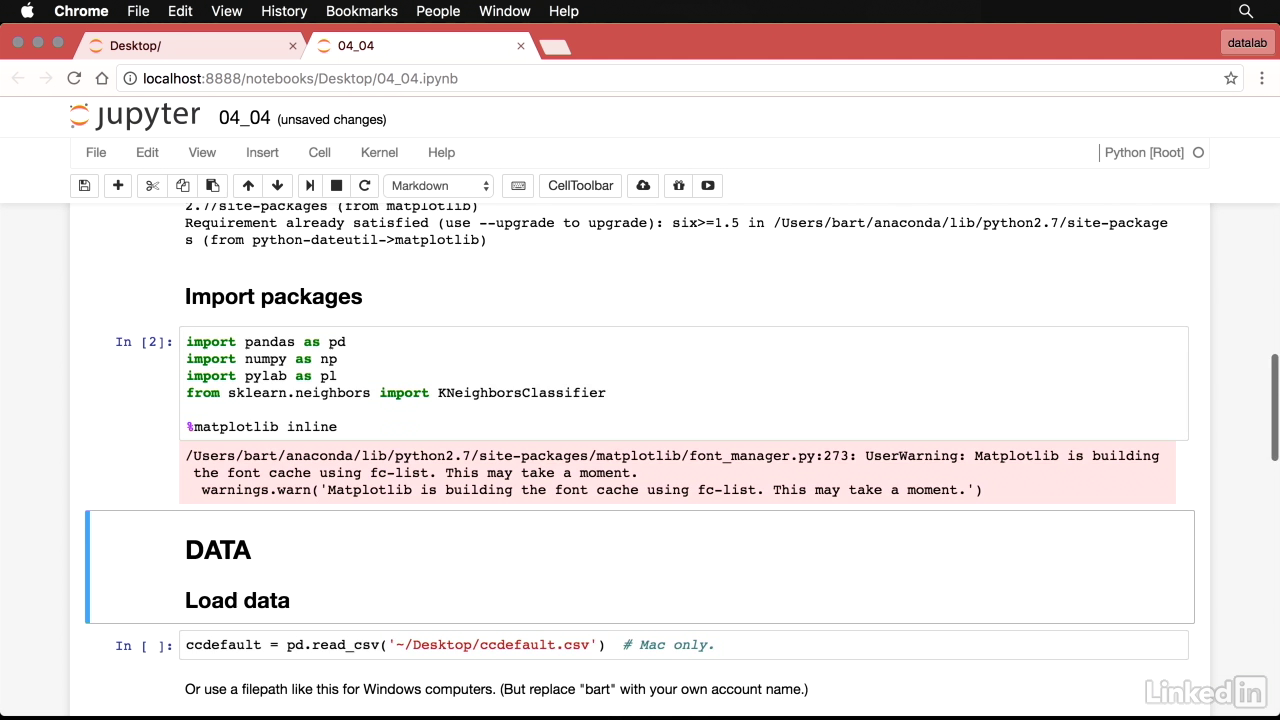Viewport: 1280px width, 720px height.
Task: Open the Markdown cell type dropdown
Action: 440,186
